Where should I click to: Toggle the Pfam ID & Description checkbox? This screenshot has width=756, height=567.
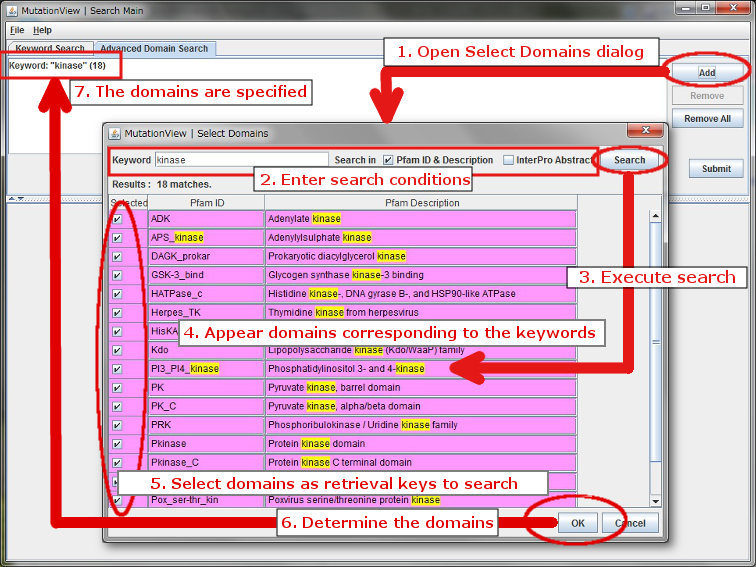coord(388,160)
